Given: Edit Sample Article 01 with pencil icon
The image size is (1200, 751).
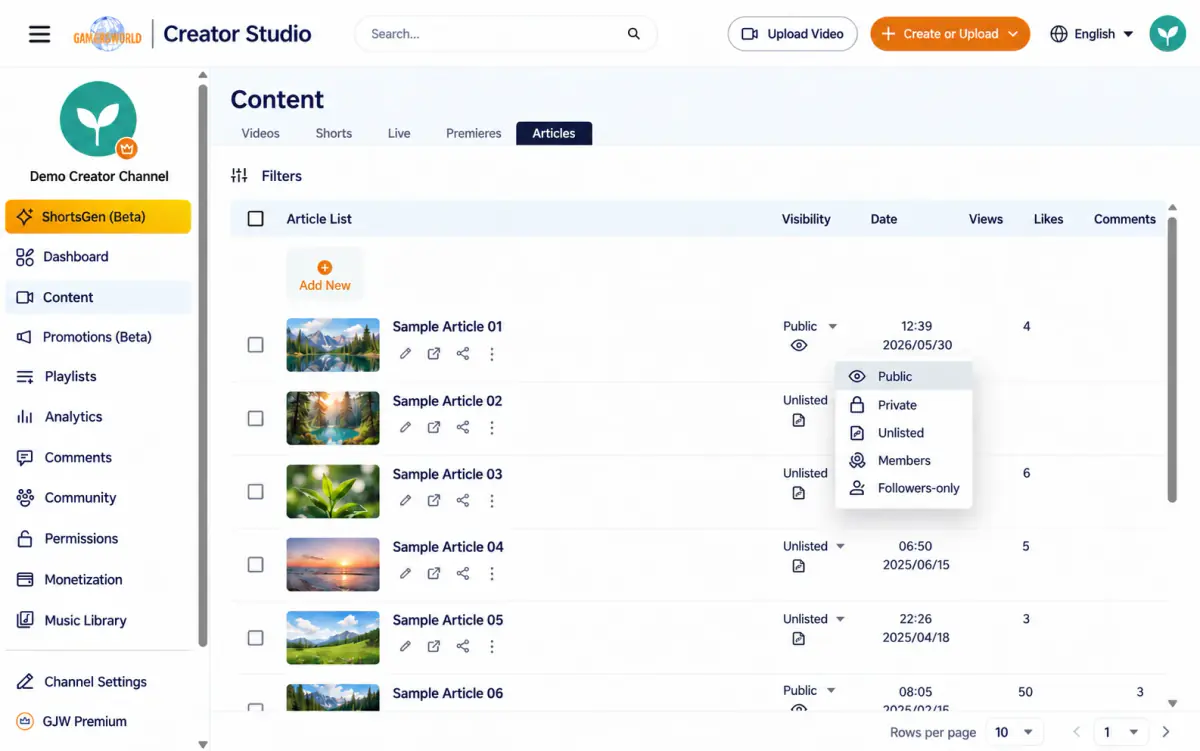Looking at the screenshot, I should (405, 354).
